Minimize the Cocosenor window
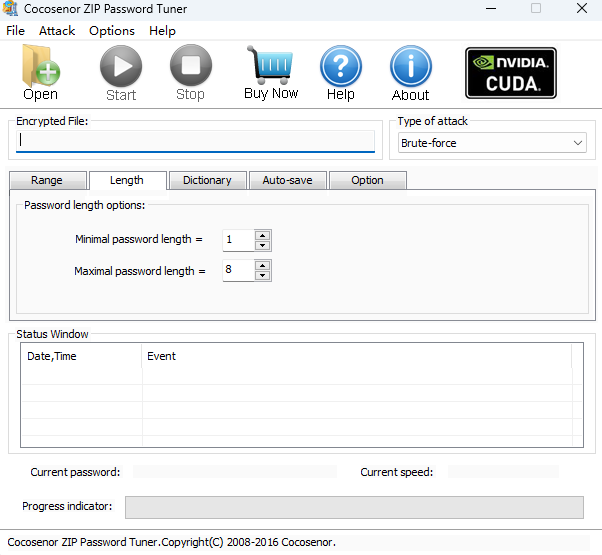602x555 pixels. [x=491, y=8]
